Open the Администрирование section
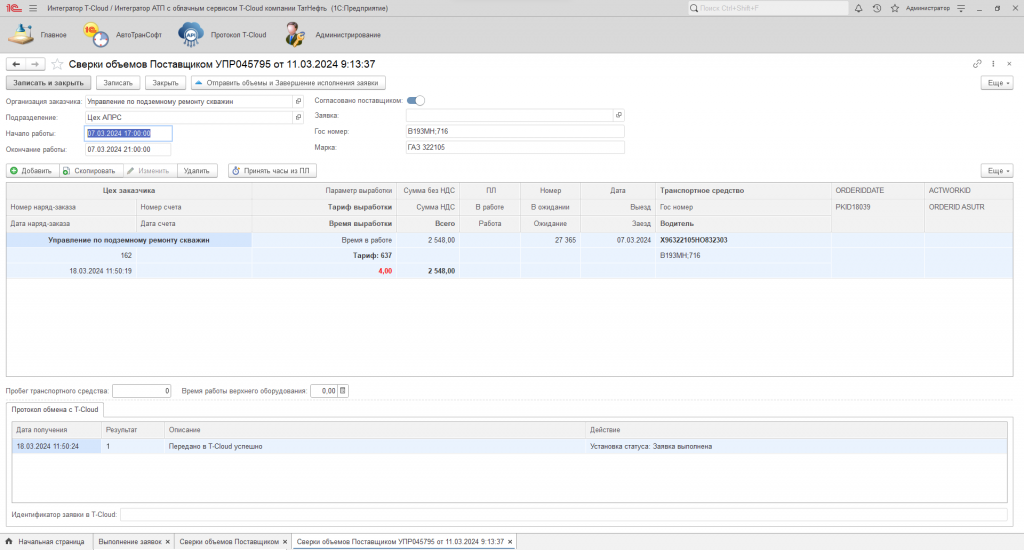Image resolution: width=1024 pixels, height=550 pixels. [323, 35]
